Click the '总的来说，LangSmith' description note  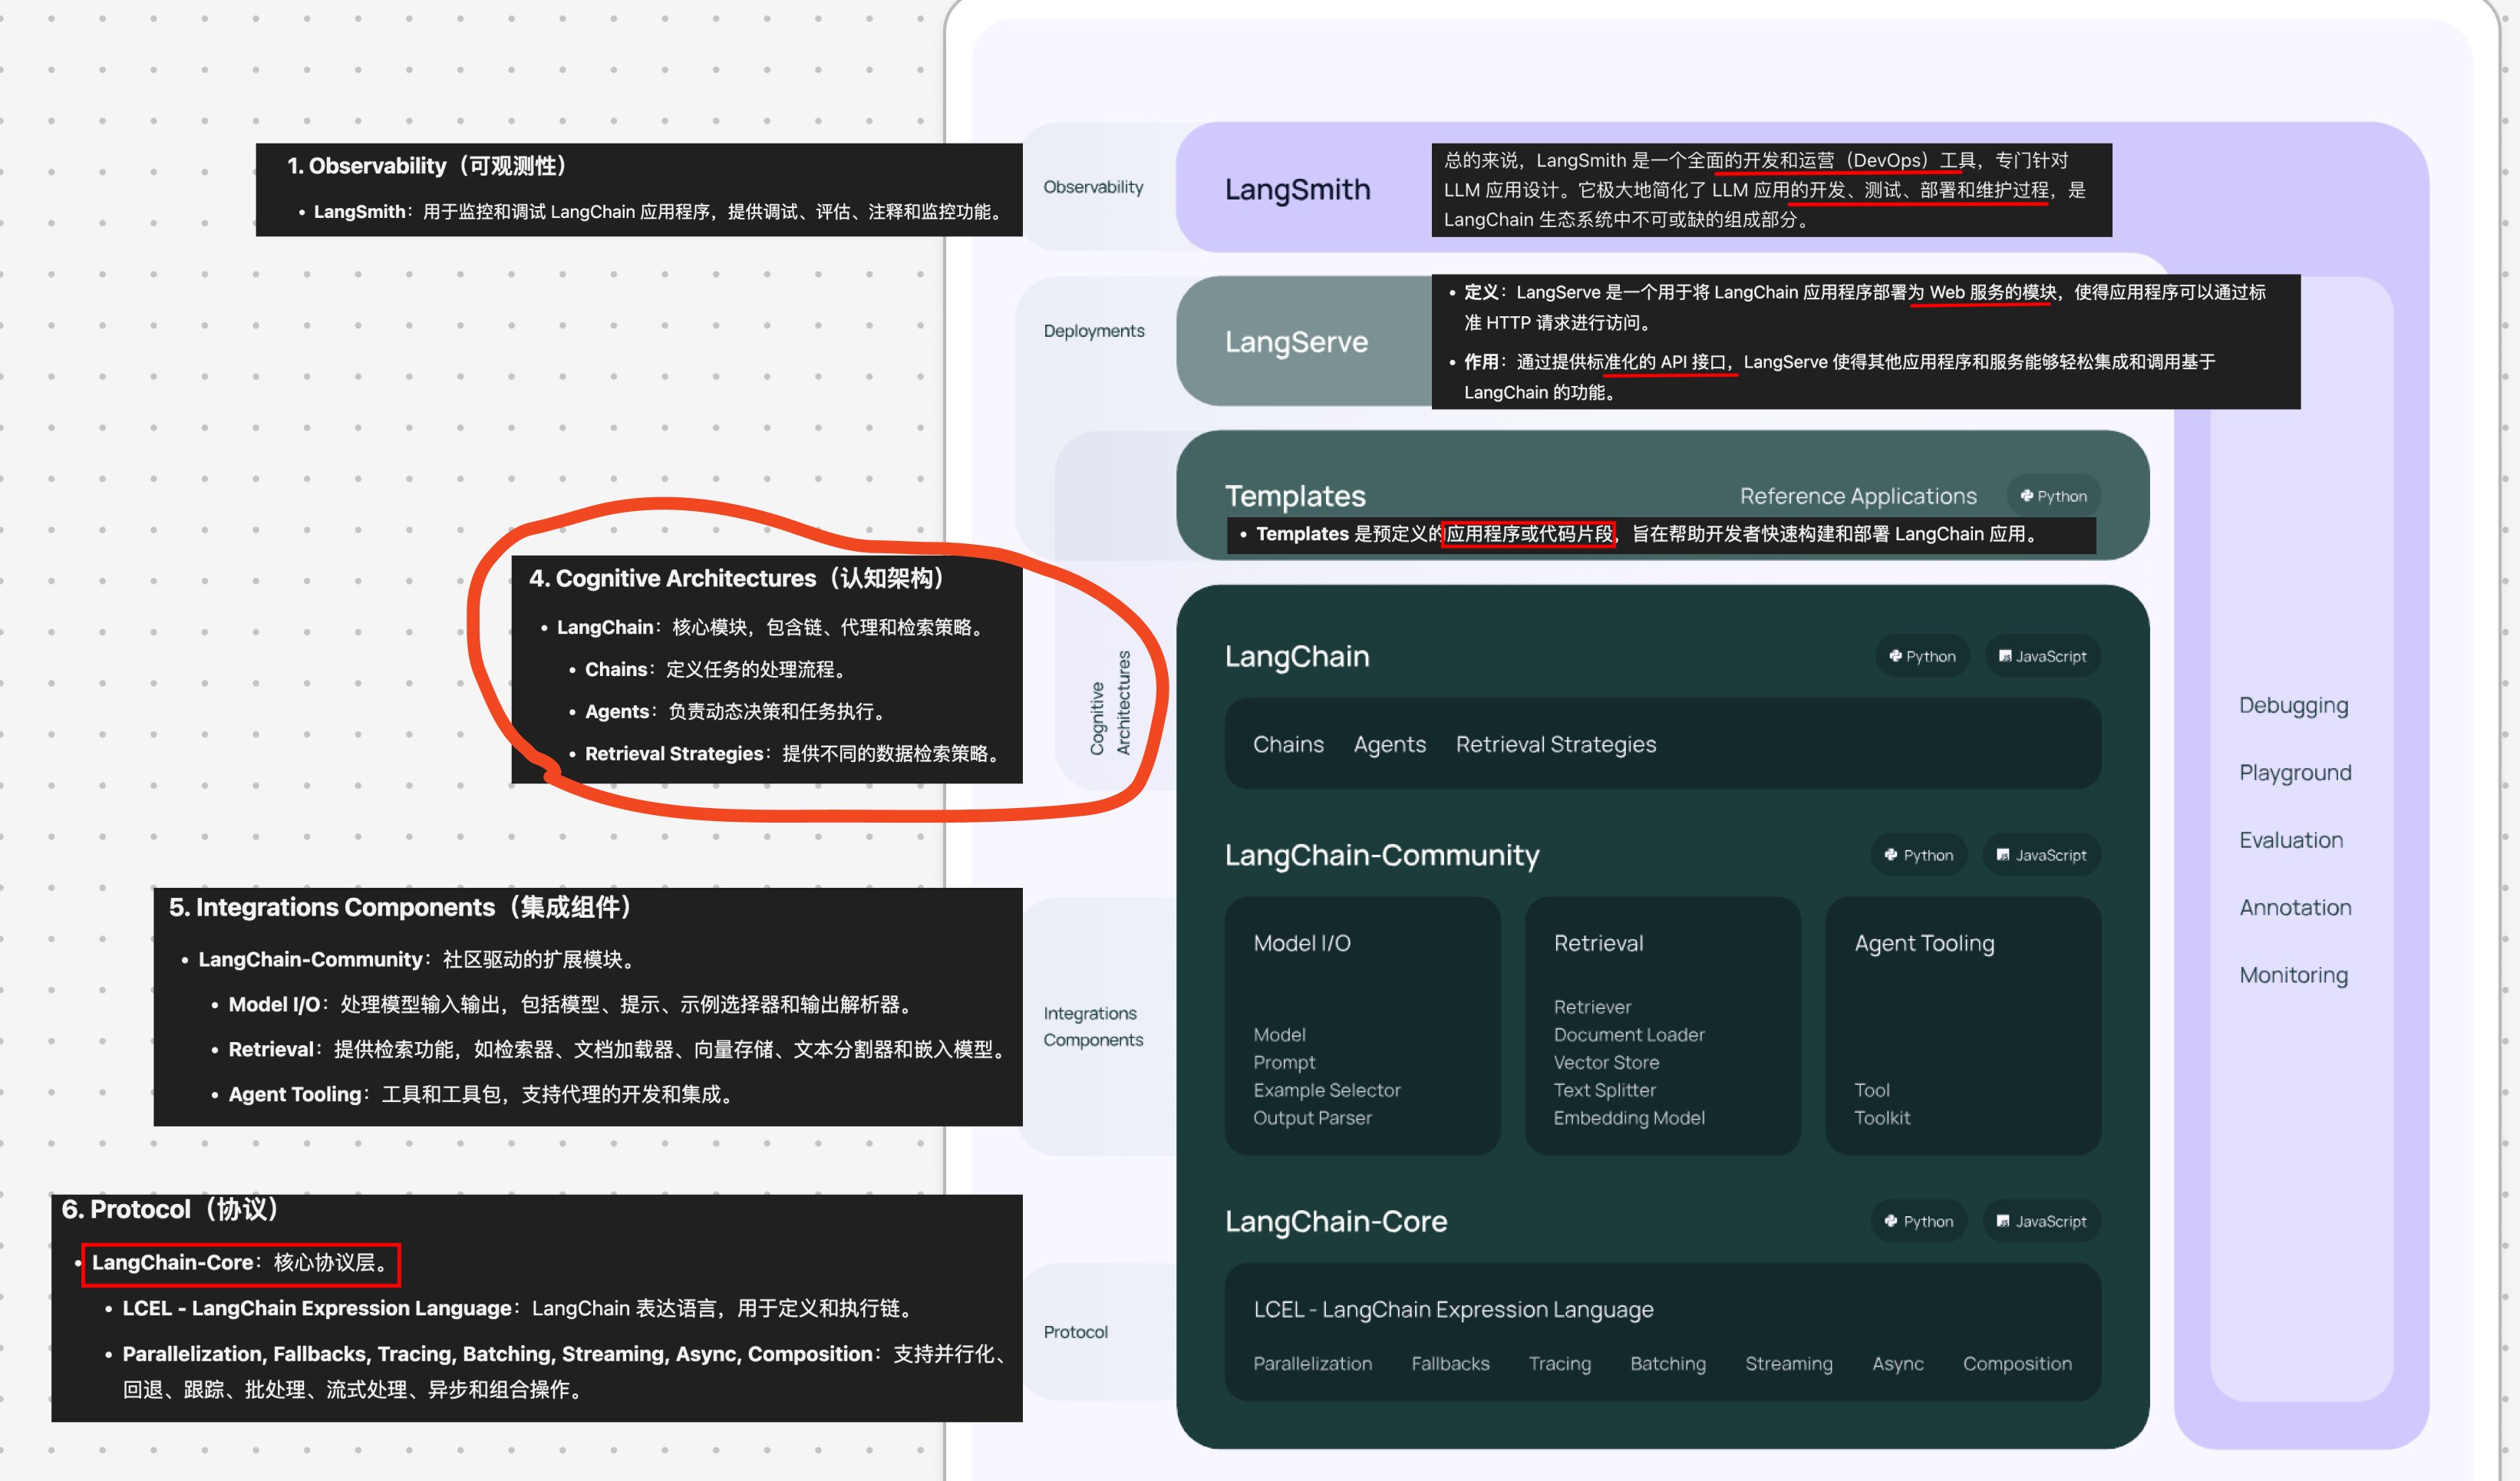click(x=1771, y=190)
